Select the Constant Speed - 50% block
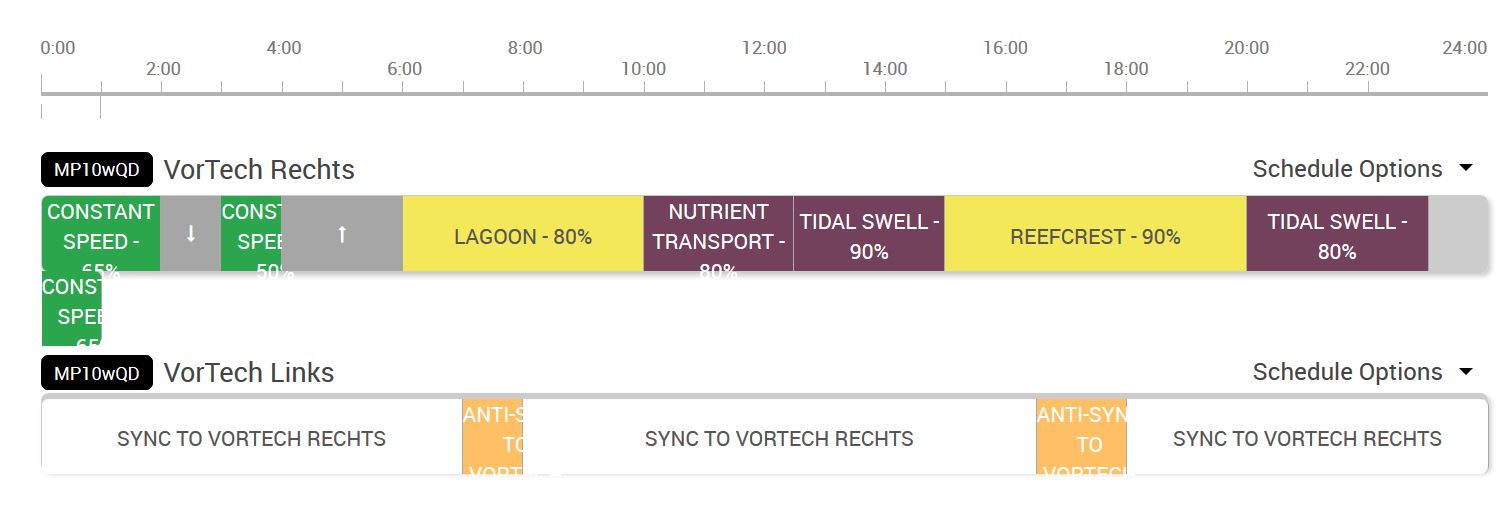The width and height of the screenshot is (1497, 518). tap(251, 234)
